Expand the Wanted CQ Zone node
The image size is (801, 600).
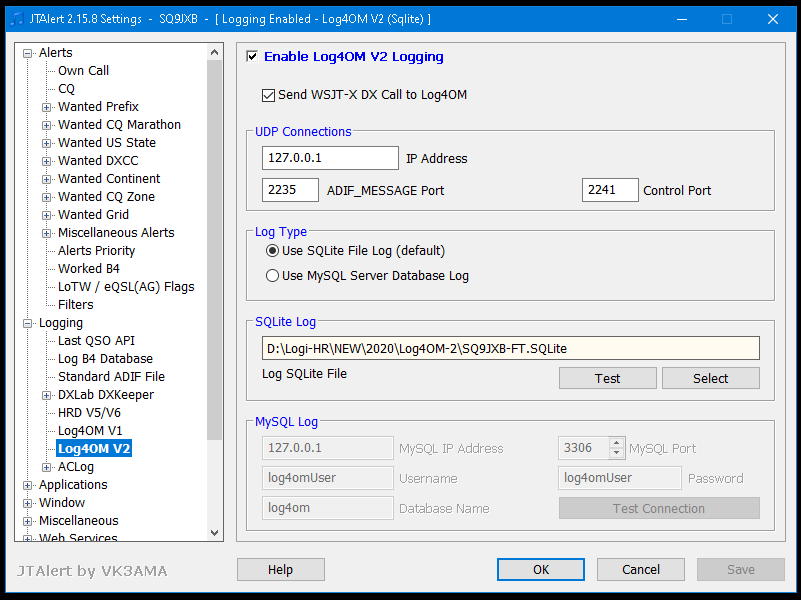coord(46,197)
